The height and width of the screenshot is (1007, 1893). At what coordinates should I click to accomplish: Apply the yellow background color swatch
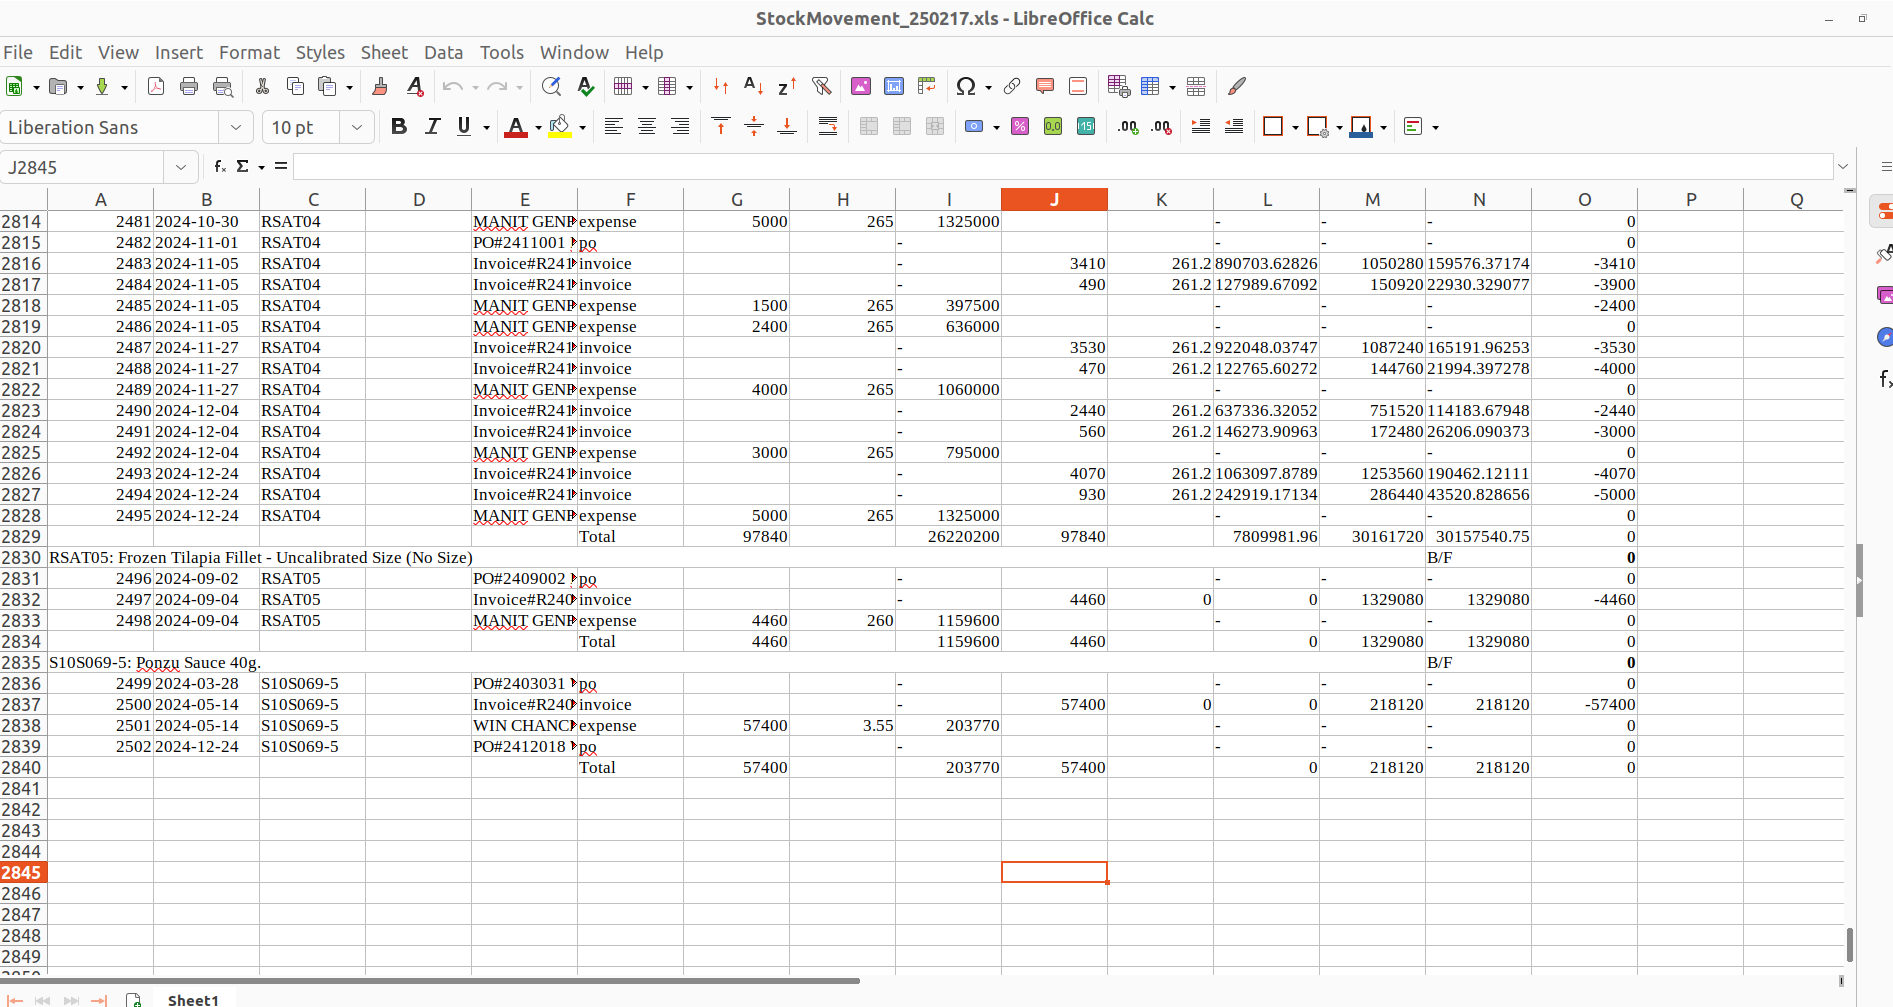(x=560, y=127)
